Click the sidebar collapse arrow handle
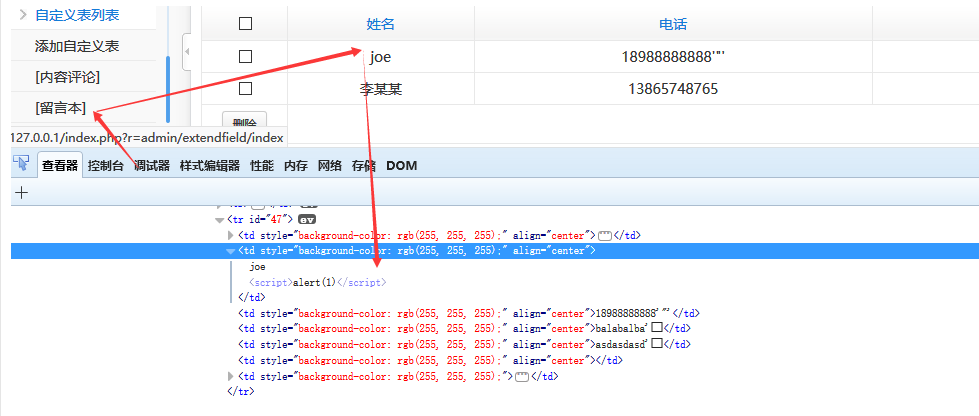This screenshot has width=979, height=416. (187, 52)
